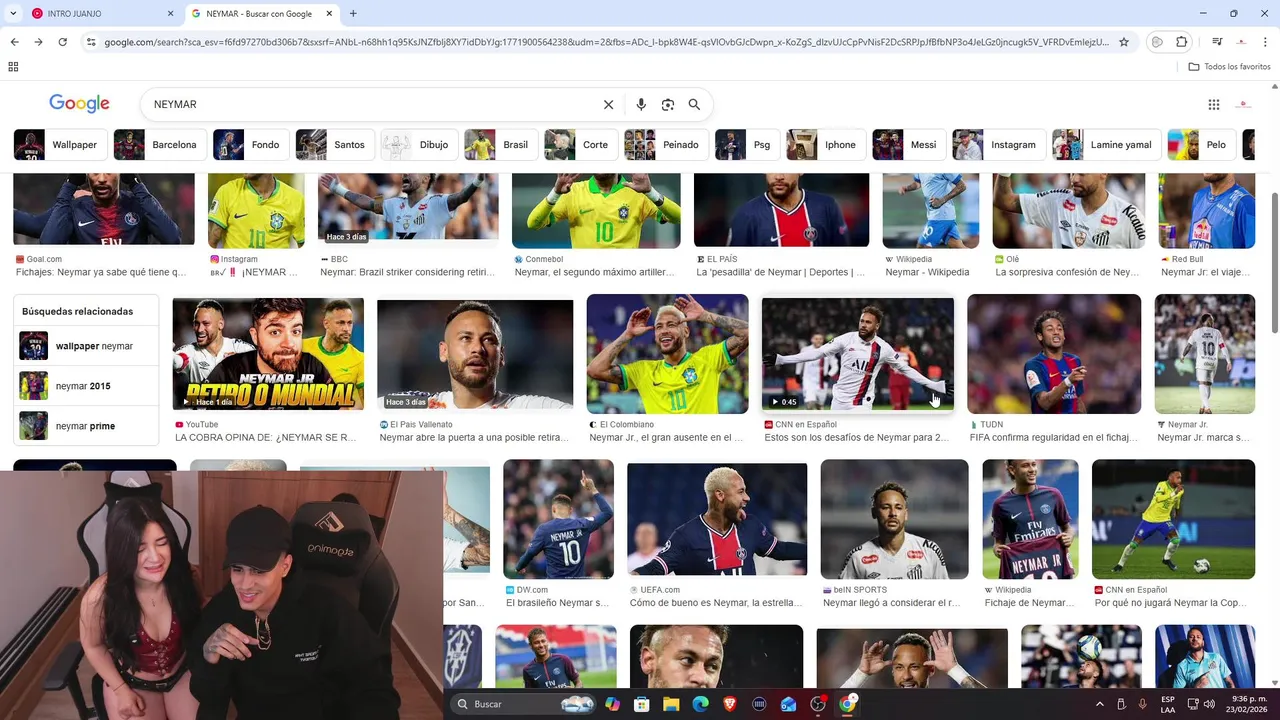This screenshot has height=720, width=1280.
Task: Open the Chrome extensions puzzle icon
Action: pos(1182,42)
